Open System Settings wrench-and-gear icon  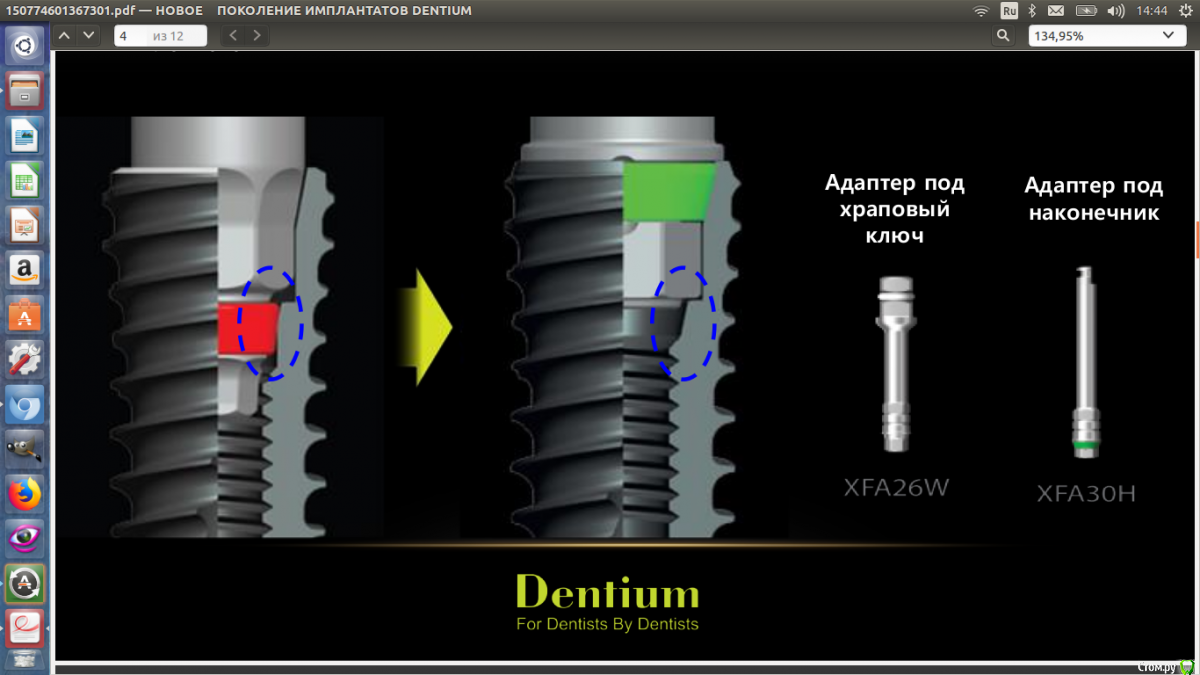point(25,359)
